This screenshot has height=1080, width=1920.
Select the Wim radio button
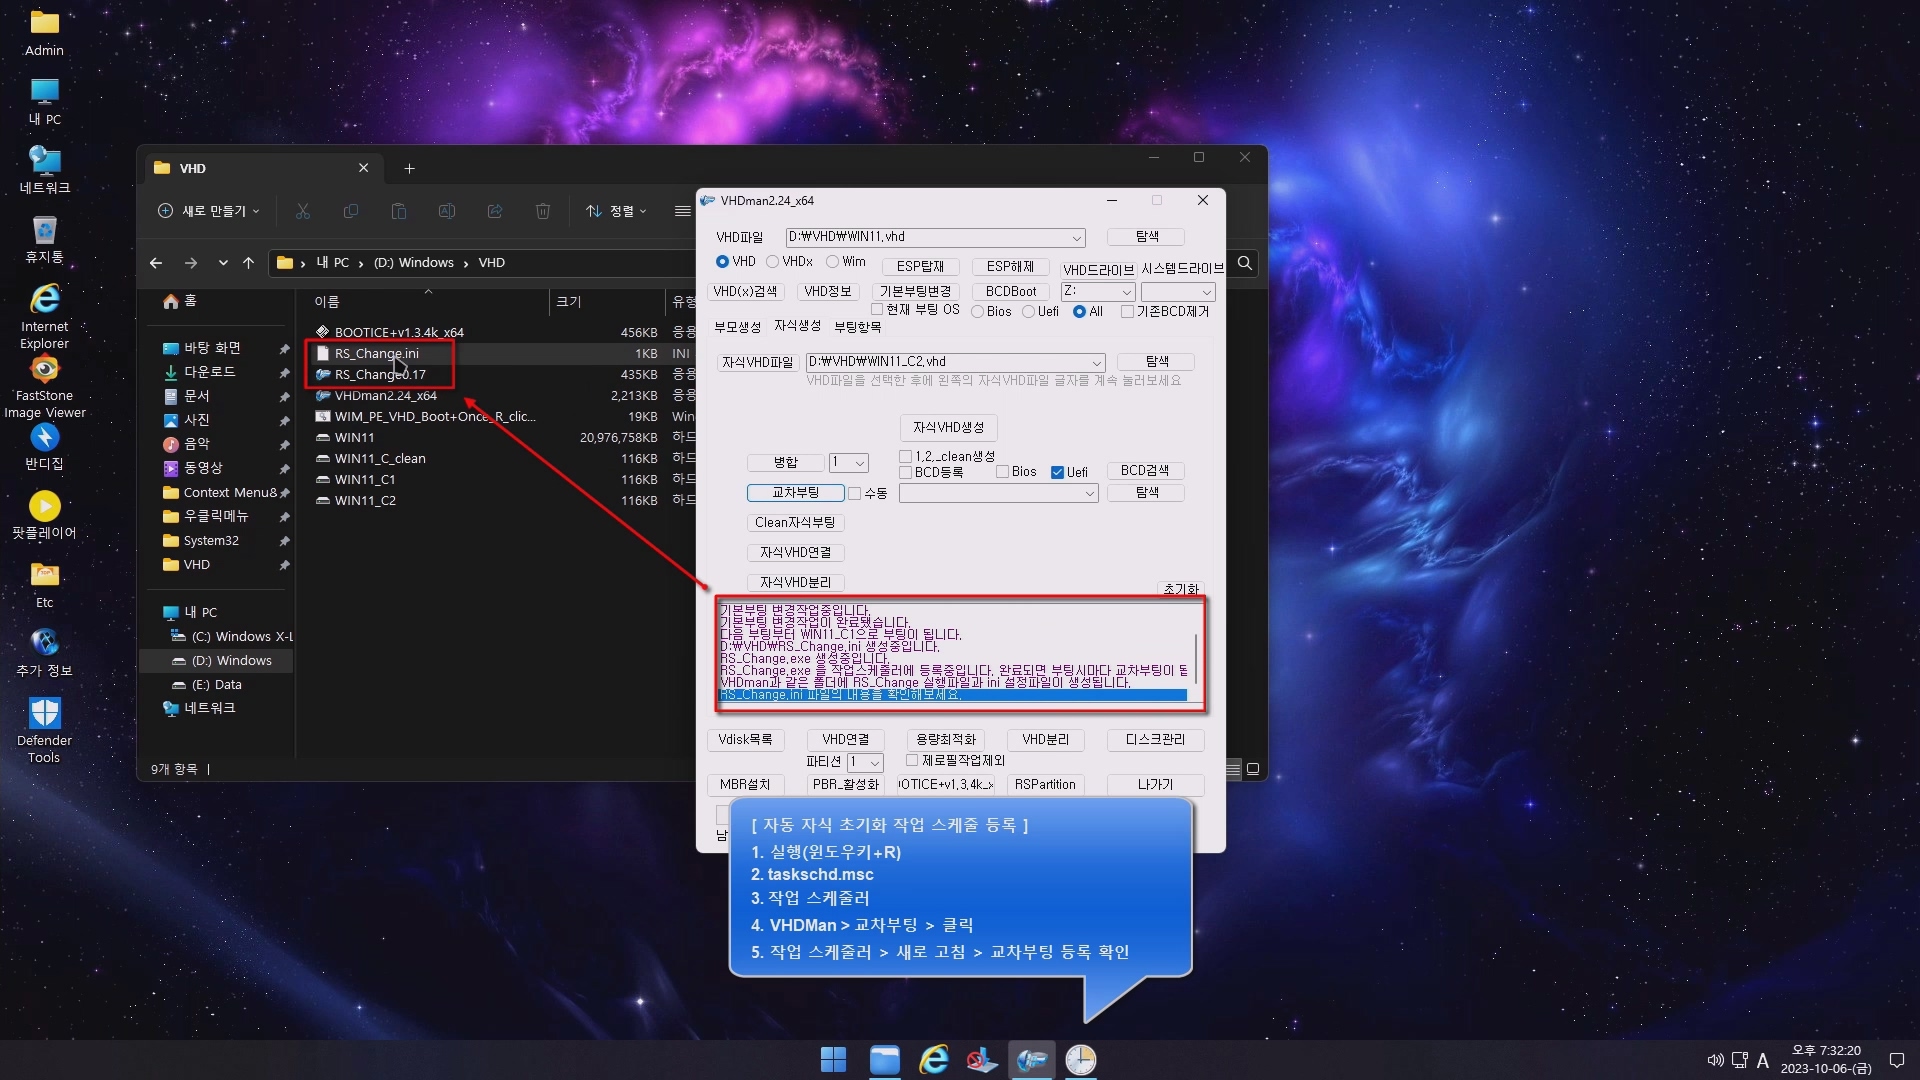(846, 262)
